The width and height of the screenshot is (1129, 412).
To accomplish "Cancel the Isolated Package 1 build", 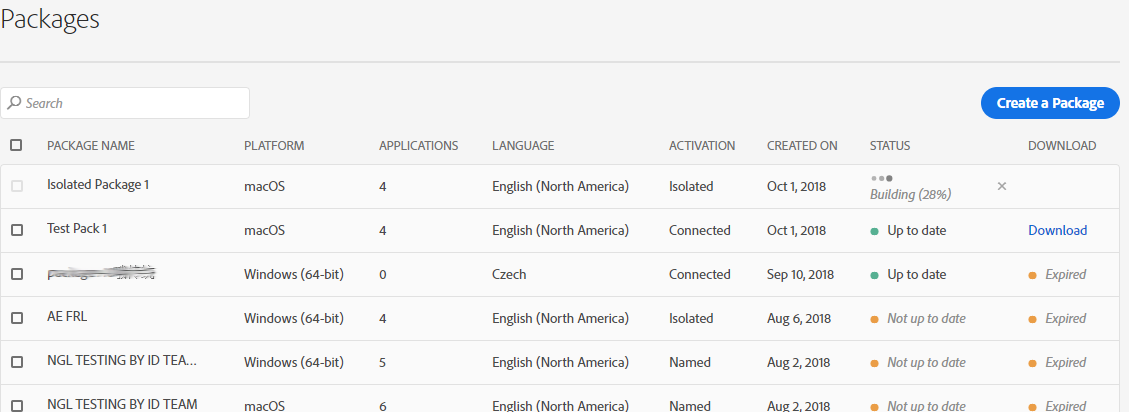I will [x=1002, y=186].
